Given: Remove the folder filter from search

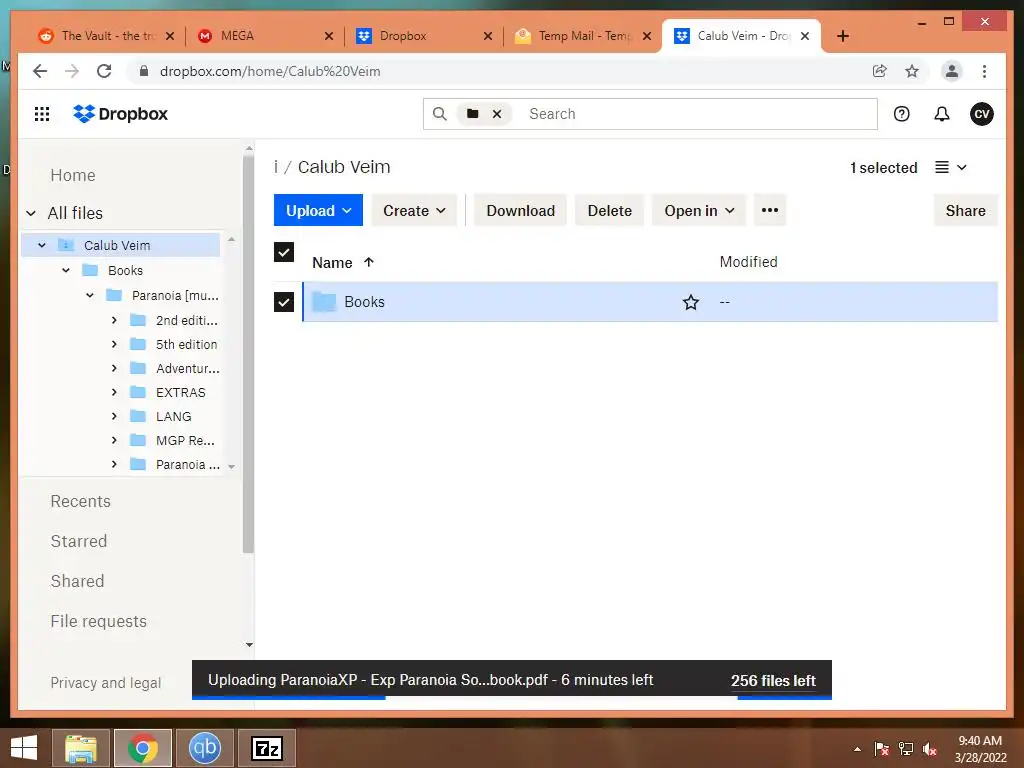Looking at the screenshot, I should pos(497,114).
